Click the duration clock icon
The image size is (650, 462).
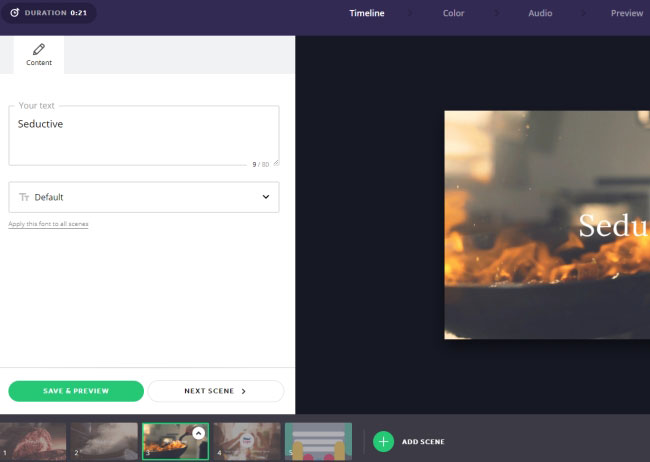coord(15,13)
